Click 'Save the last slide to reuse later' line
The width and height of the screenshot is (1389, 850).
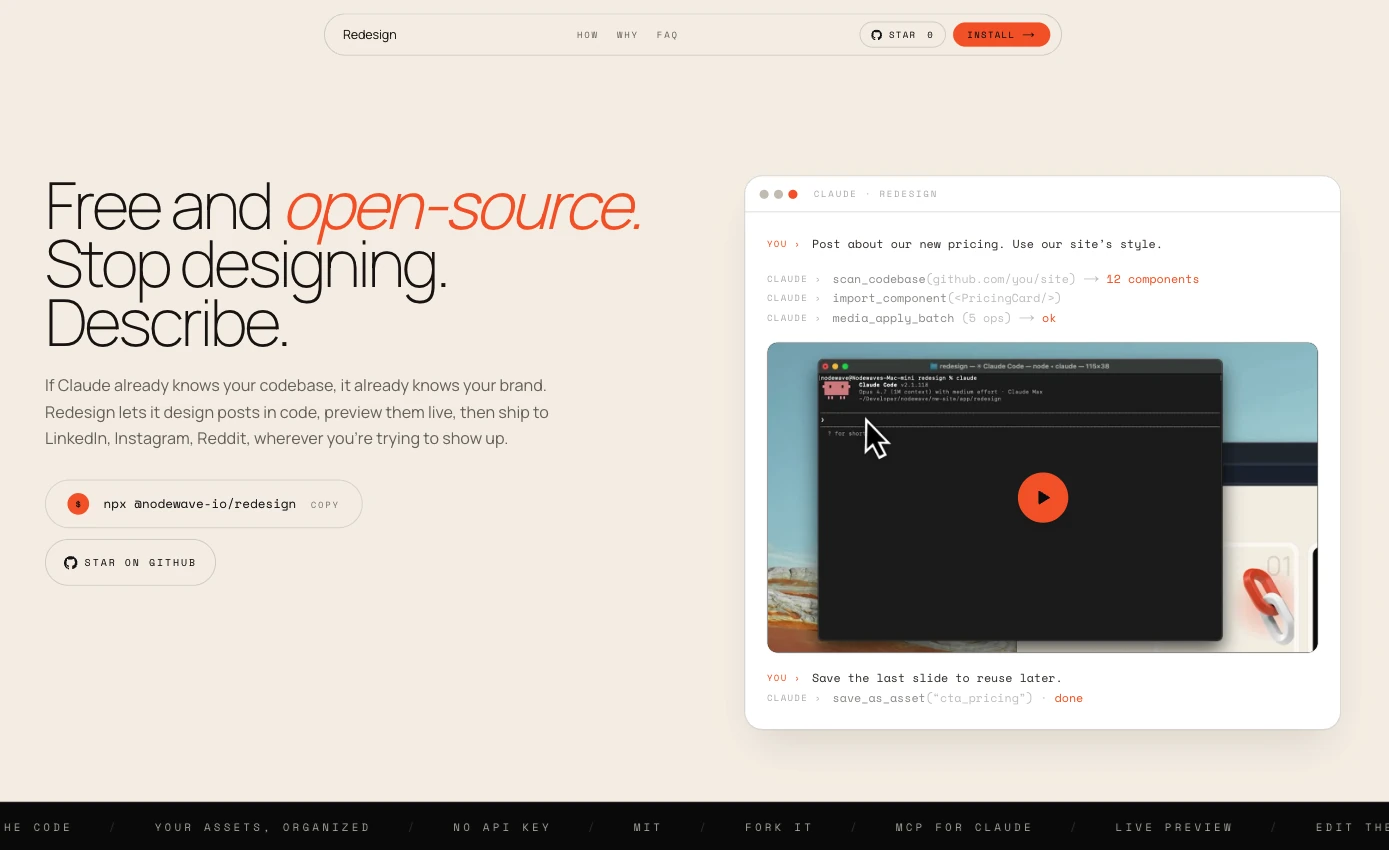[937, 678]
